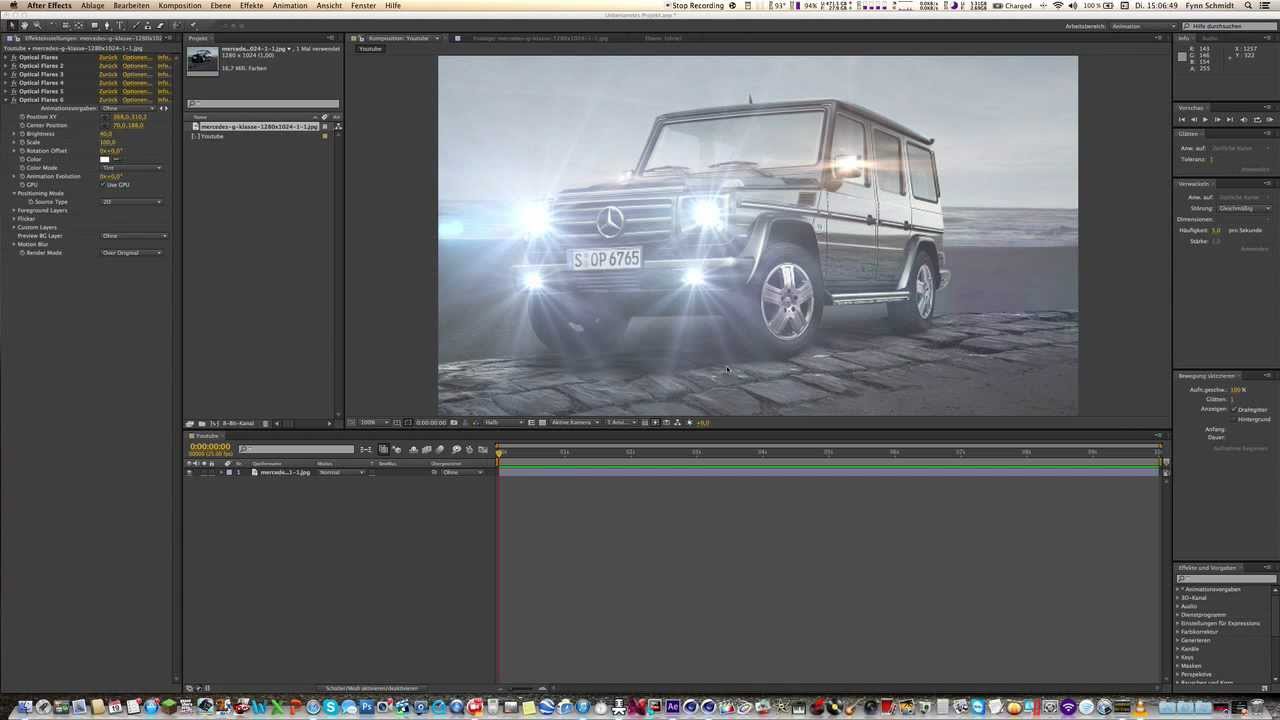Open the Ebene menu
The image size is (1280, 720).
click(x=220, y=6)
